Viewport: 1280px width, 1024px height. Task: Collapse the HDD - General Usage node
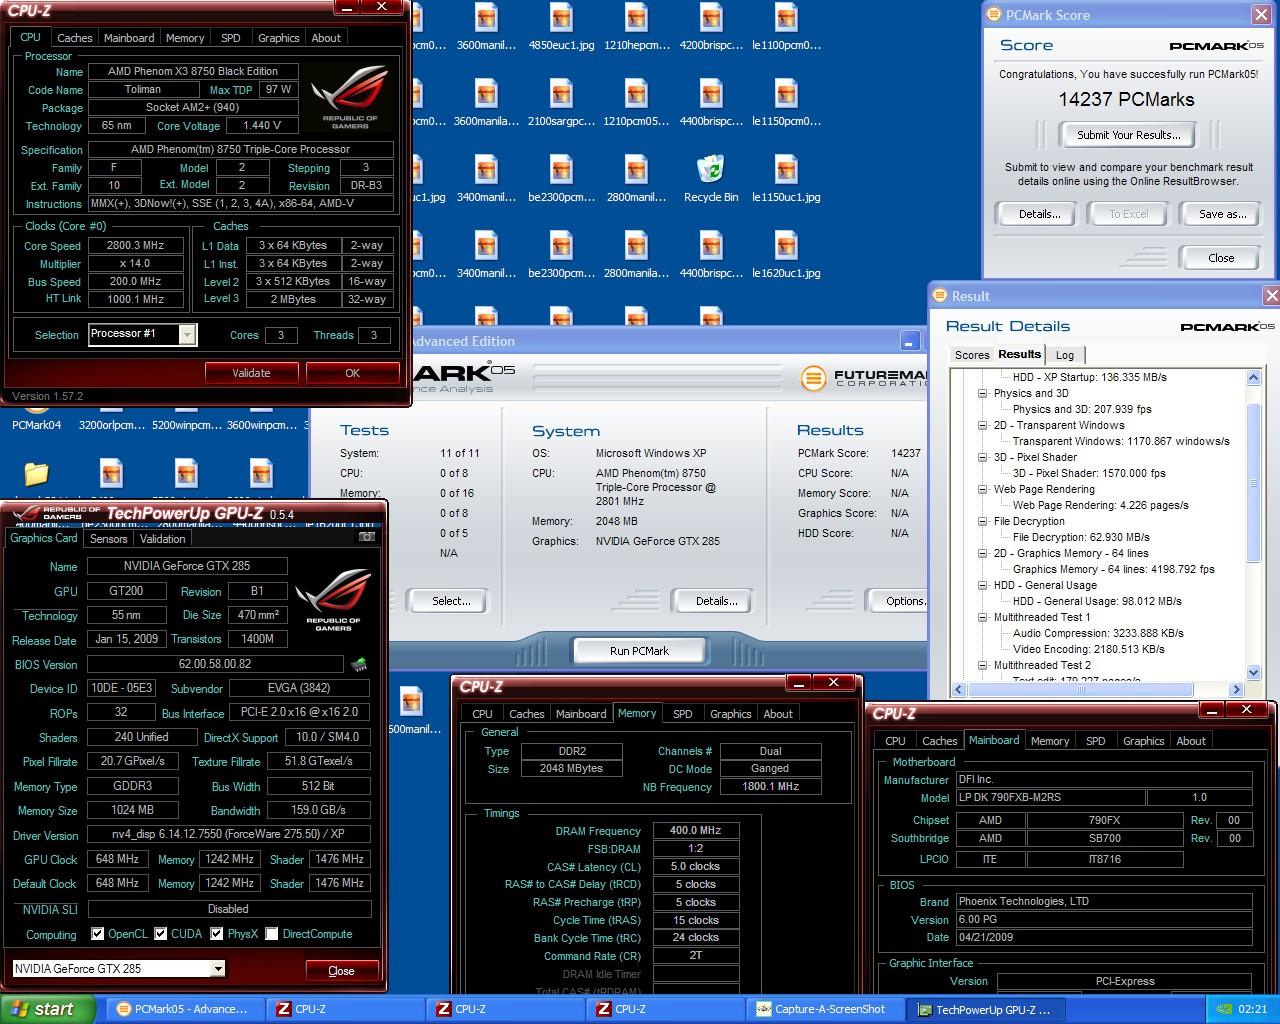point(983,585)
